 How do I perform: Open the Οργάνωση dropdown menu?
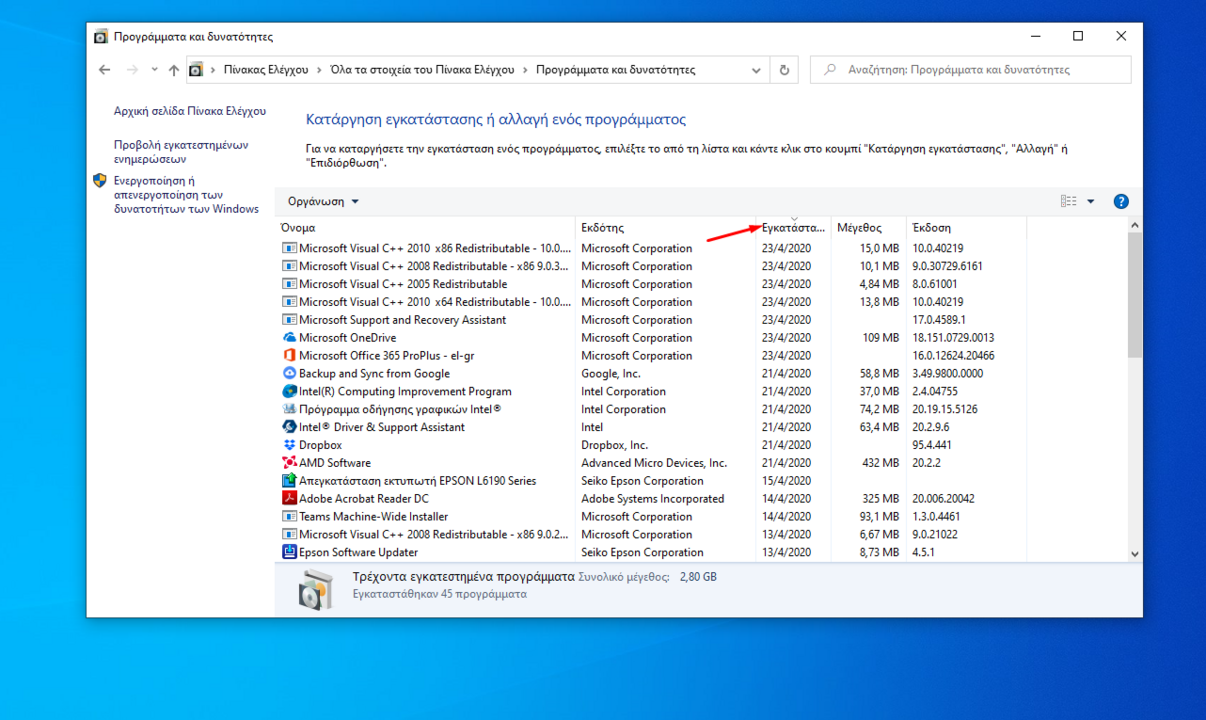[323, 201]
